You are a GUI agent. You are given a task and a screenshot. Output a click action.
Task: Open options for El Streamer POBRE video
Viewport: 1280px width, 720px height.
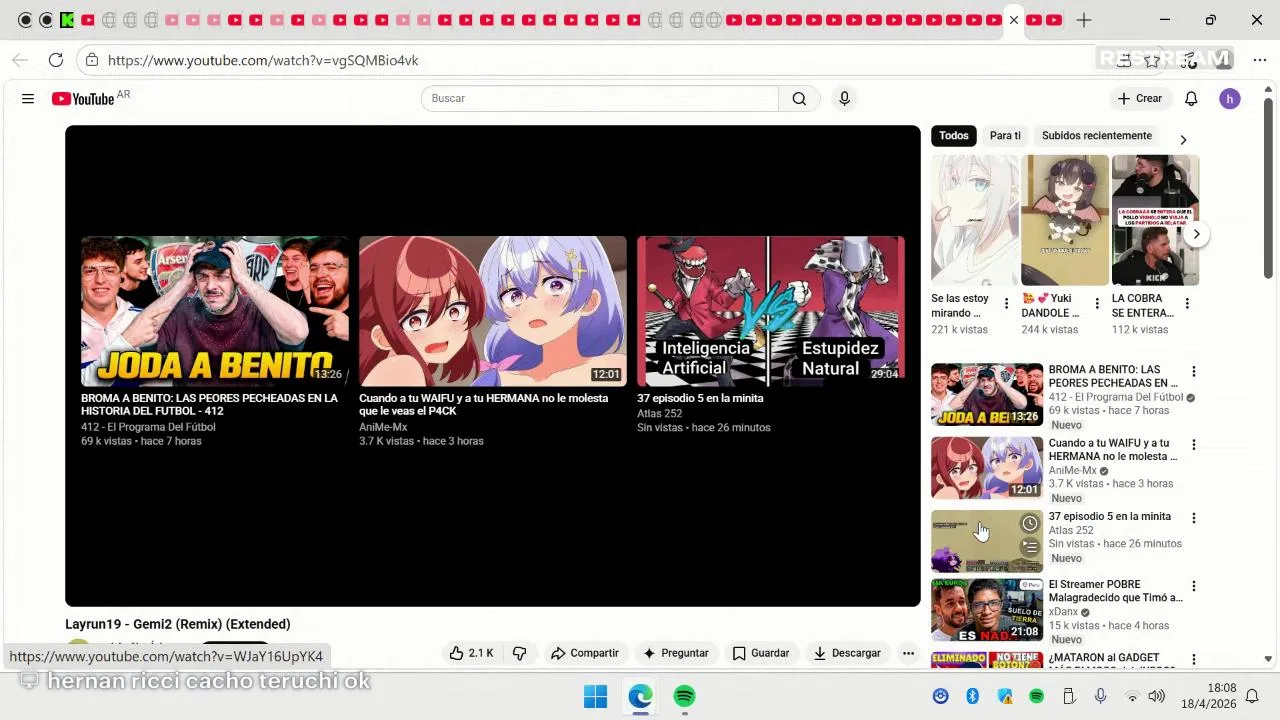(x=1193, y=586)
